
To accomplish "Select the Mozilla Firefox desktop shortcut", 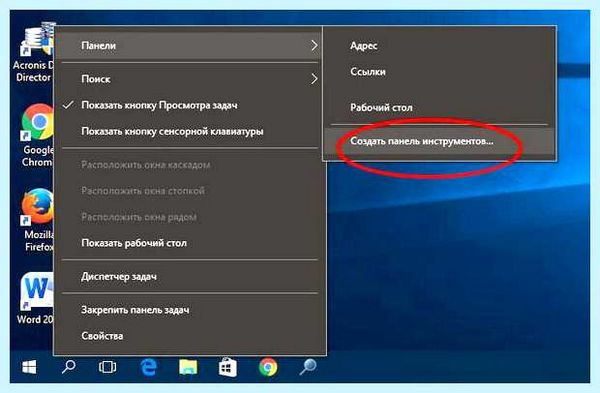I will point(38,220).
